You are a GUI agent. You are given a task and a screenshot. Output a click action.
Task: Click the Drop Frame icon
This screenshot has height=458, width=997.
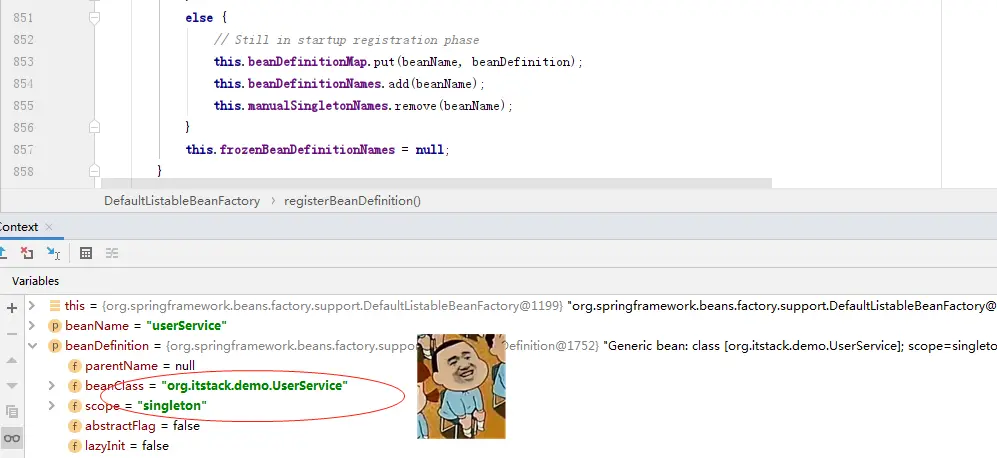(x=27, y=253)
